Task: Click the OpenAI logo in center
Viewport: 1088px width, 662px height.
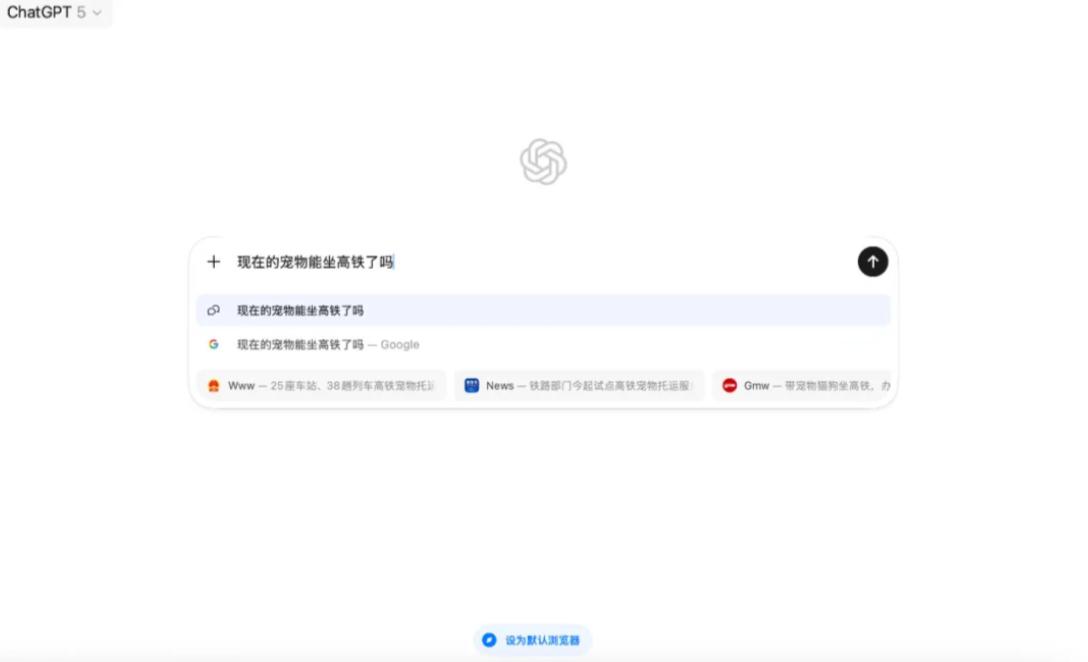Action: click(543, 162)
